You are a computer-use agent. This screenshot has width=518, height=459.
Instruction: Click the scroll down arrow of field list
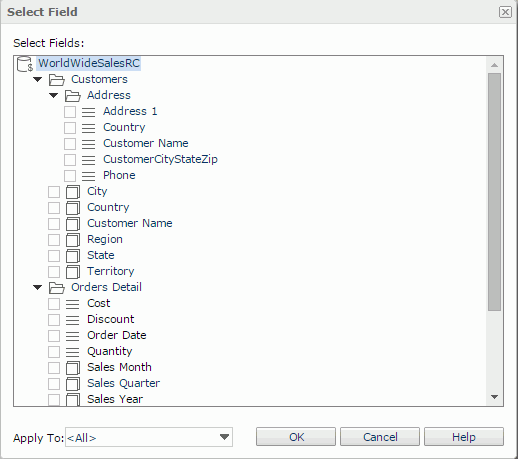[495, 397]
